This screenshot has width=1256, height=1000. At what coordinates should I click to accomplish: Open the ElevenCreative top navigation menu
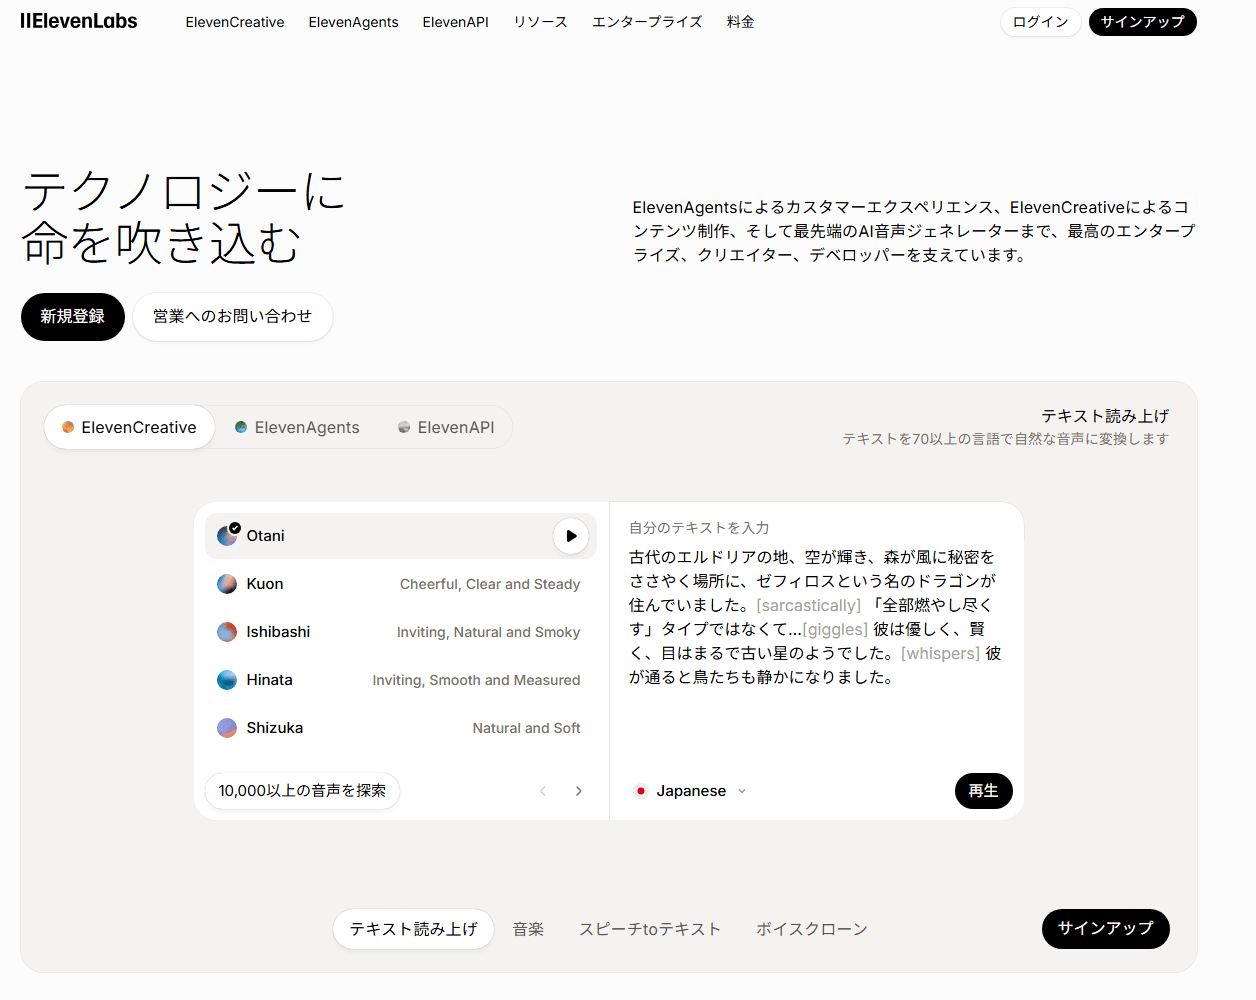point(235,22)
